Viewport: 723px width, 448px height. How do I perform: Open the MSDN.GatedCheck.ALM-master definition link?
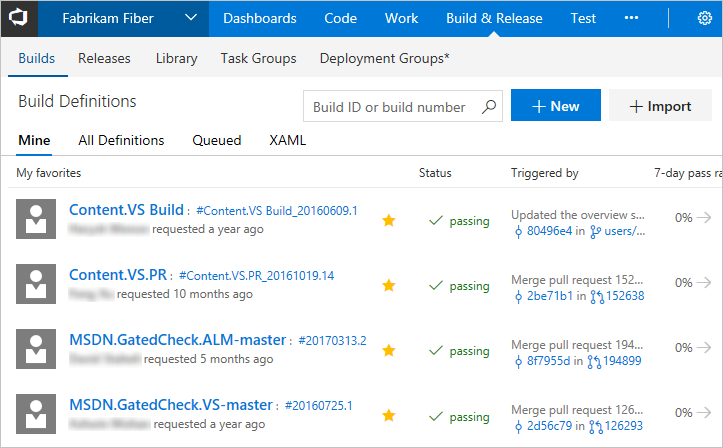(178, 340)
